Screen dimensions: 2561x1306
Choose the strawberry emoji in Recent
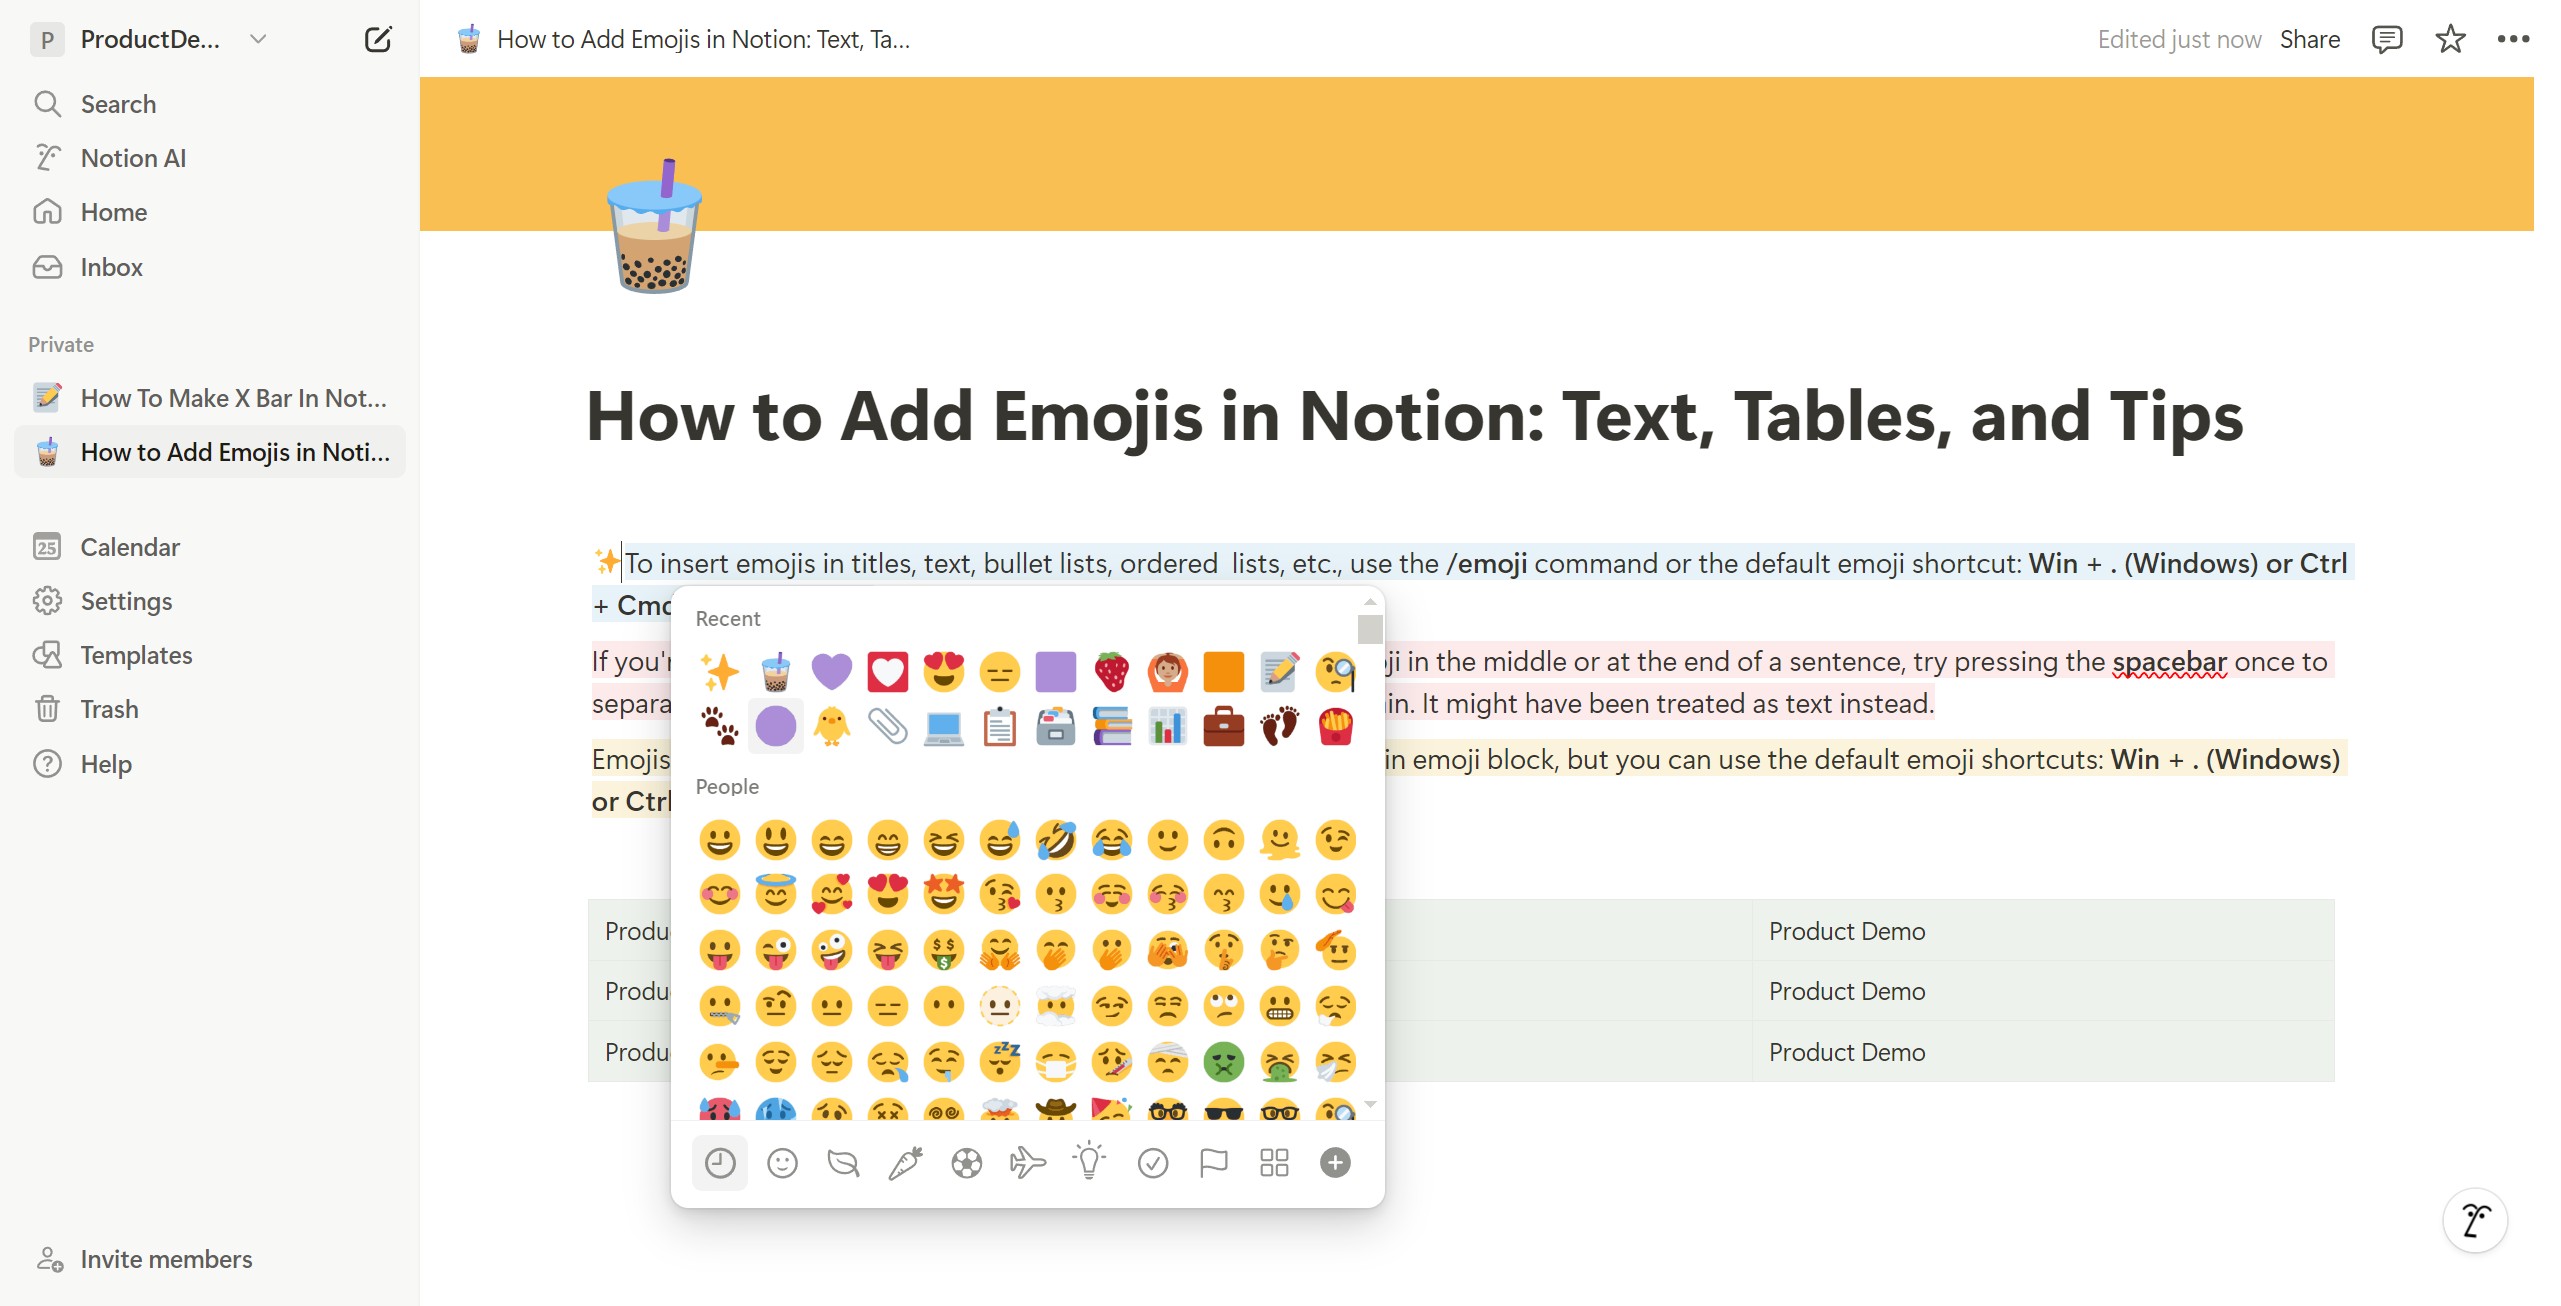pyautogui.click(x=1111, y=672)
